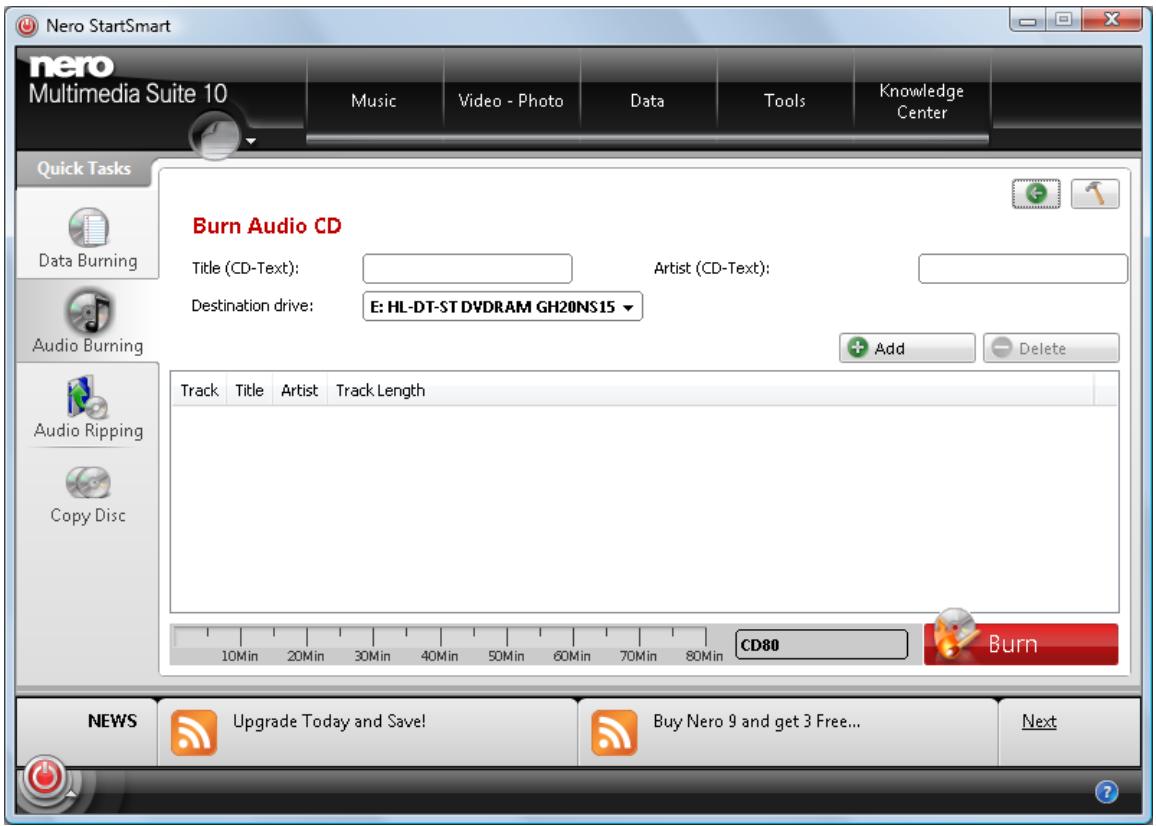
Task: Minimize the Nero StartSmart window
Action: pyautogui.click(x=1028, y=20)
